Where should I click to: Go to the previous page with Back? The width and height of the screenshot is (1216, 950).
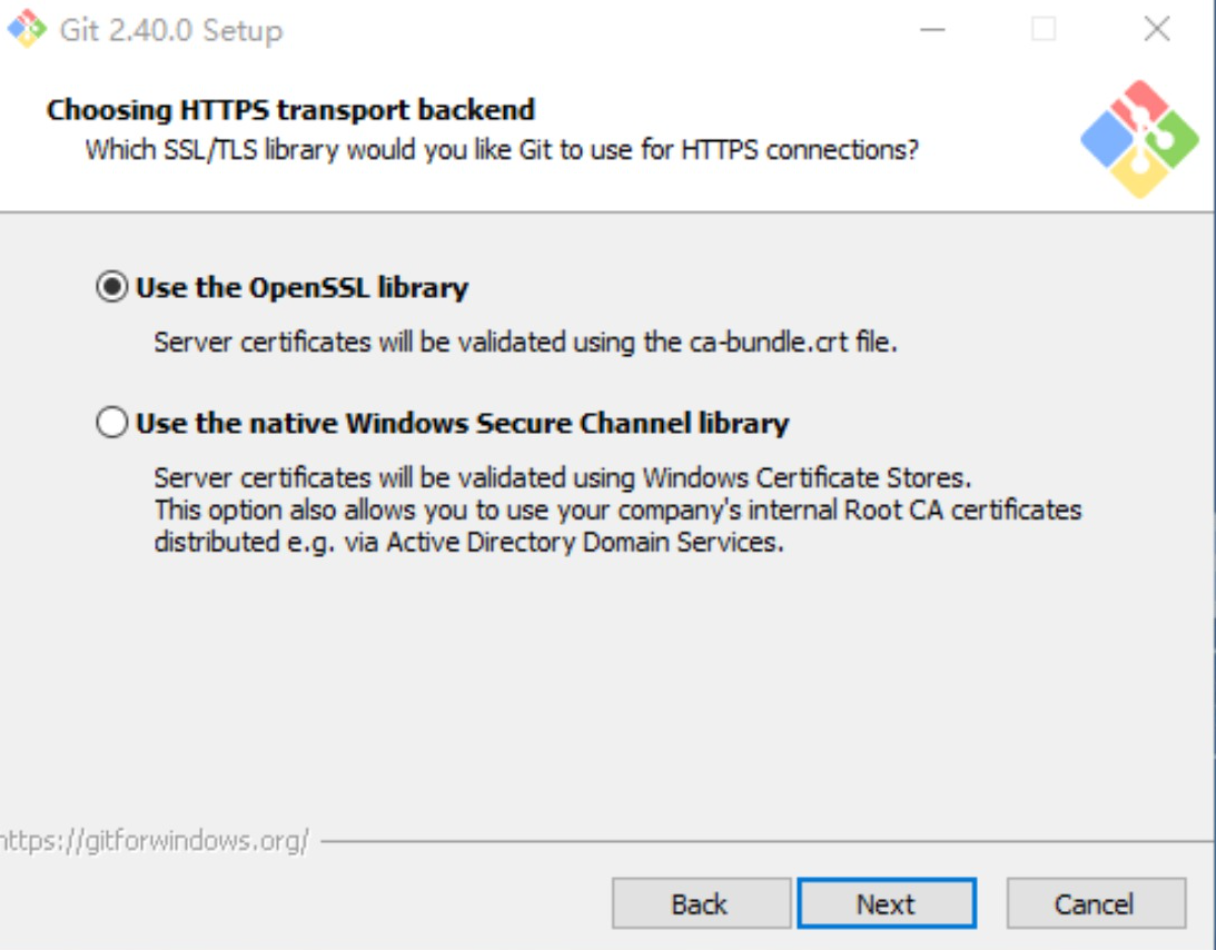pyautogui.click(x=700, y=904)
